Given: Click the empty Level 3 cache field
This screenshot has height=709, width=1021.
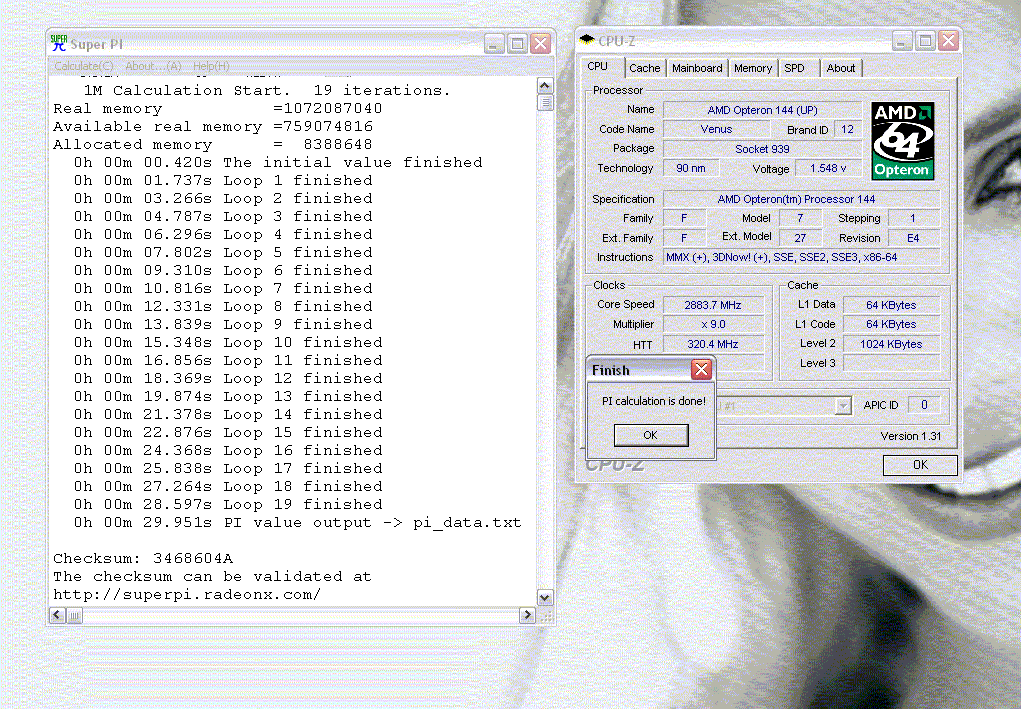Looking at the screenshot, I should pyautogui.click(x=891, y=363).
